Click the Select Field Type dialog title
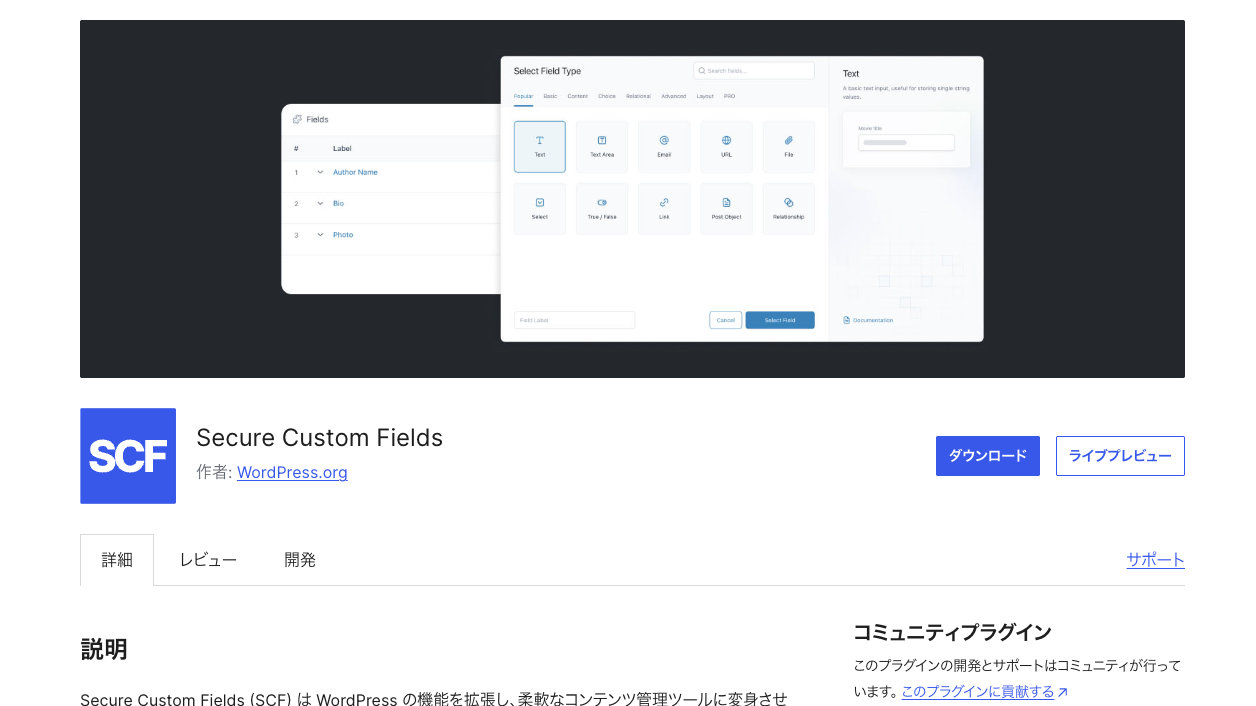 (547, 71)
